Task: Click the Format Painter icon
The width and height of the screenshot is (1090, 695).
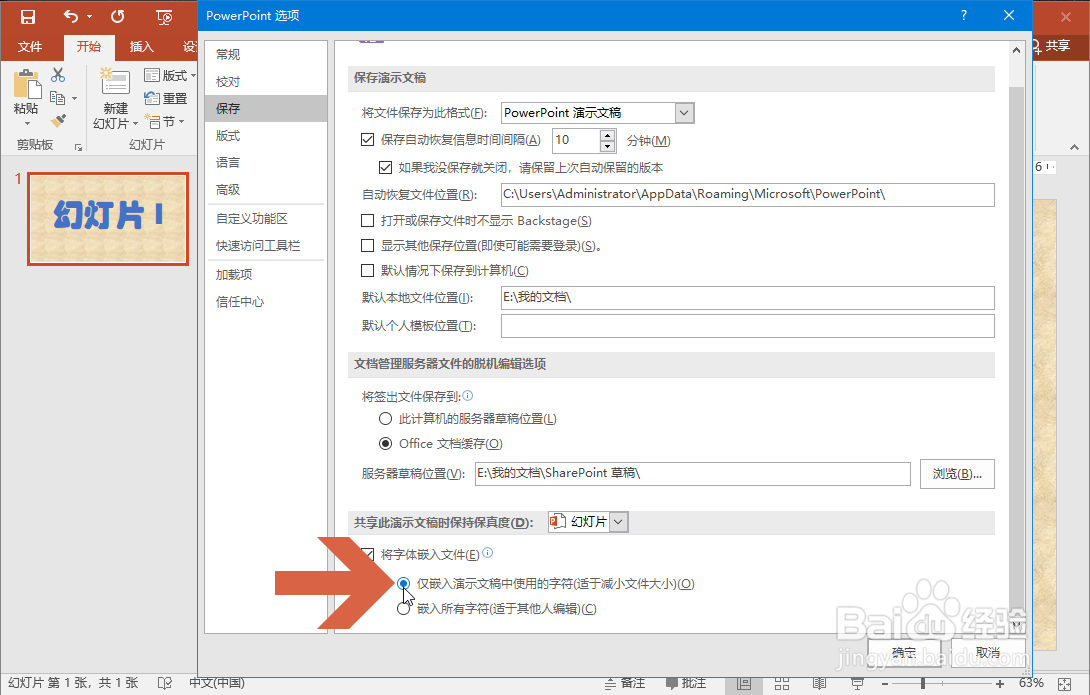Action: pos(58,118)
